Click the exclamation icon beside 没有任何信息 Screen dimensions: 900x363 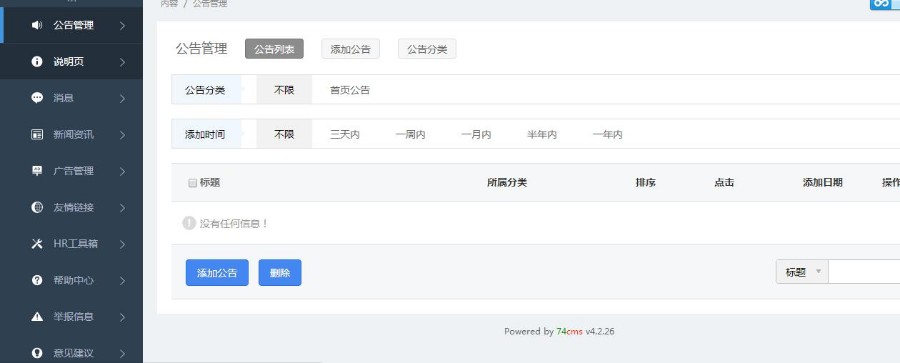[x=189, y=223]
